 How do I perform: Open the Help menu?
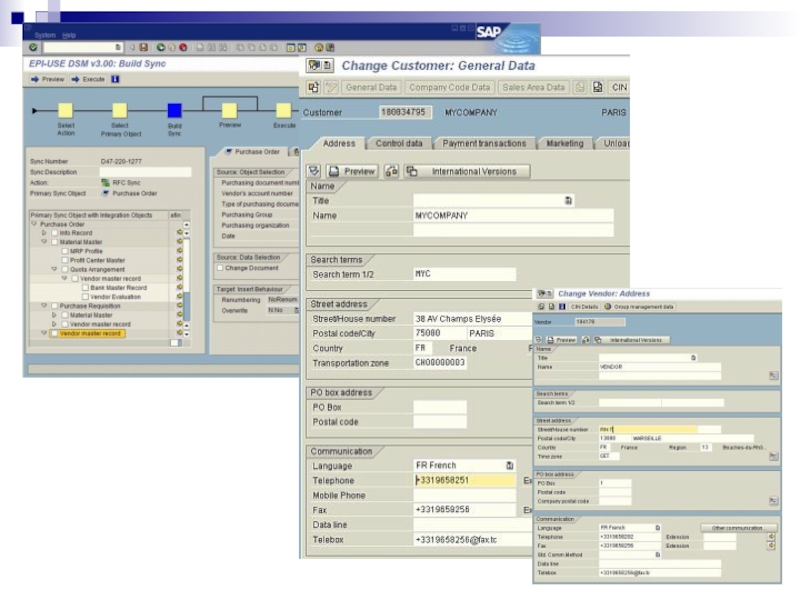[x=69, y=35]
